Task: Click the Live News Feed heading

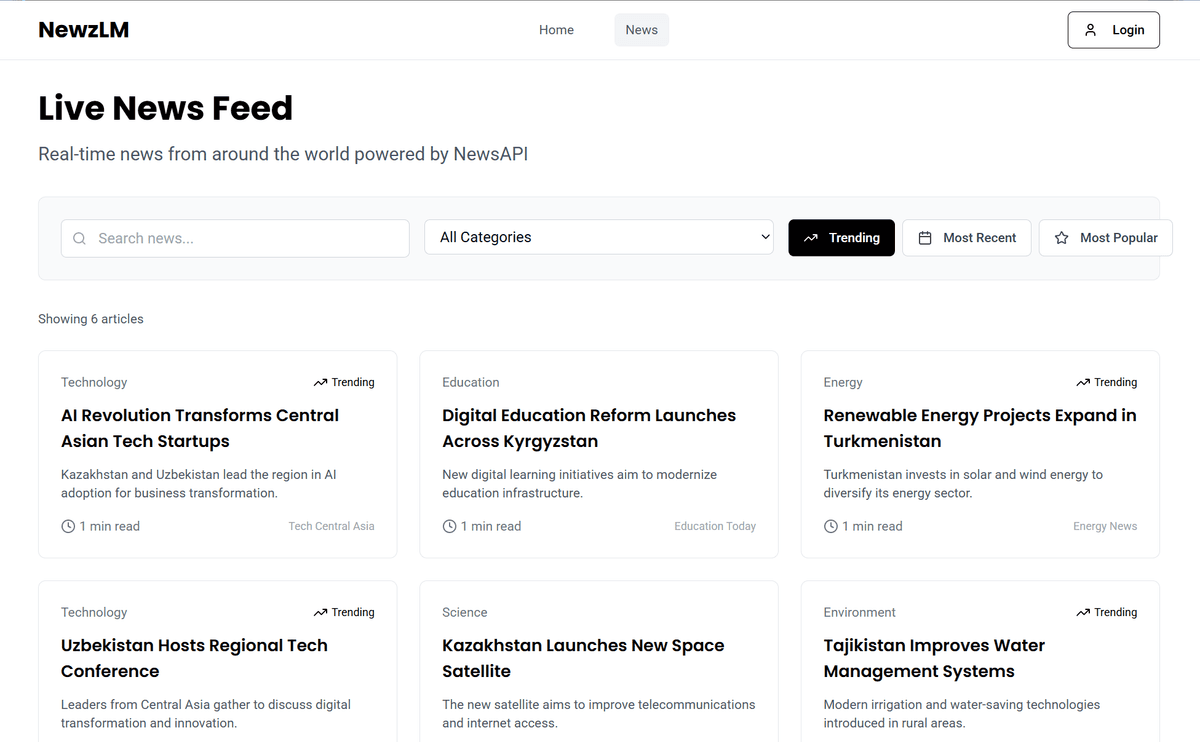Action: coord(166,108)
